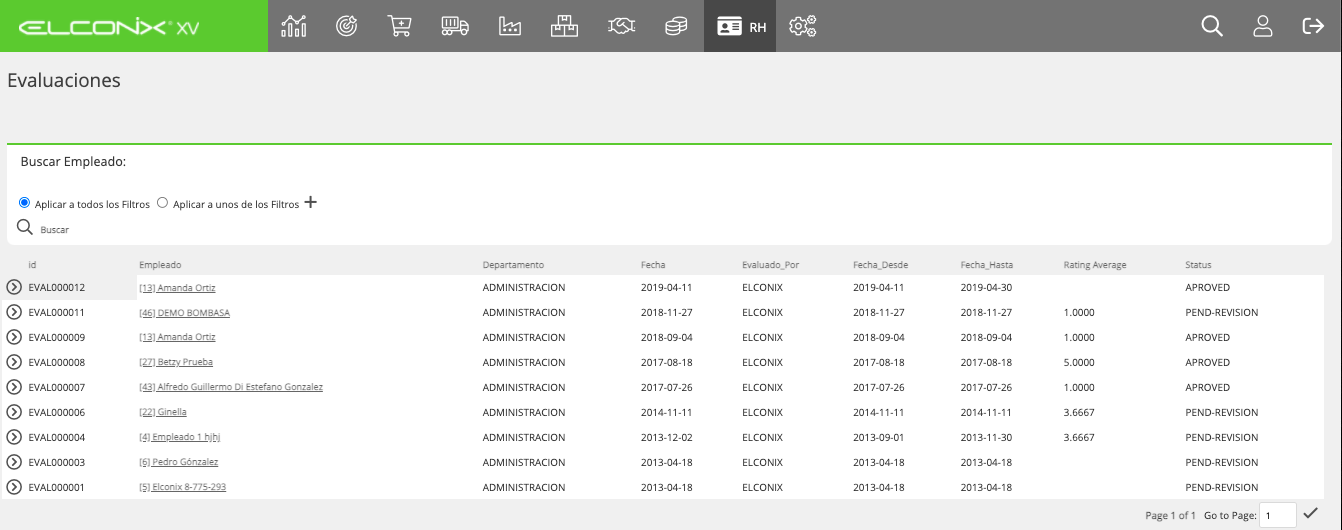This screenshot has width=1342, height=530.
Task: Confirm page jump with the checkmark icon
Action: click(x=1311, y=514)
